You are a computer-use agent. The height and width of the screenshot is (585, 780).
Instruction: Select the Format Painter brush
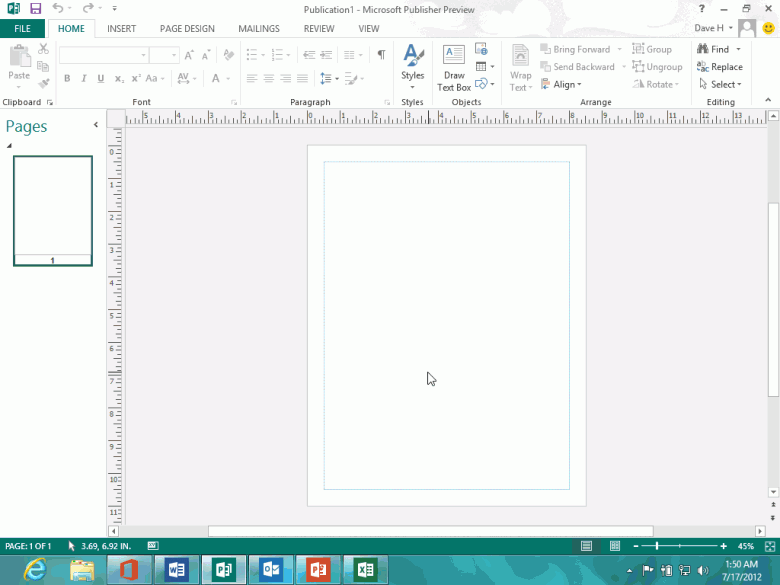44,83
